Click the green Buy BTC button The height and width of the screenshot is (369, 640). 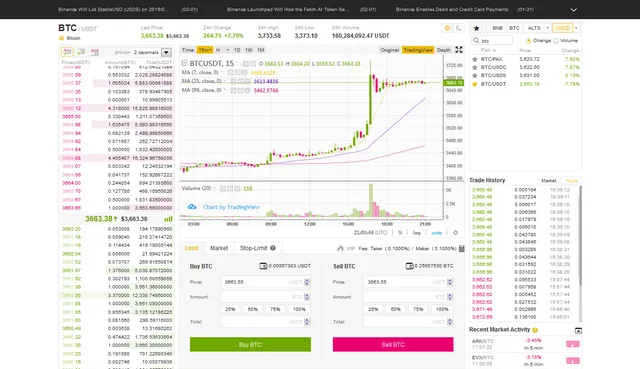[x=250, y=345]
